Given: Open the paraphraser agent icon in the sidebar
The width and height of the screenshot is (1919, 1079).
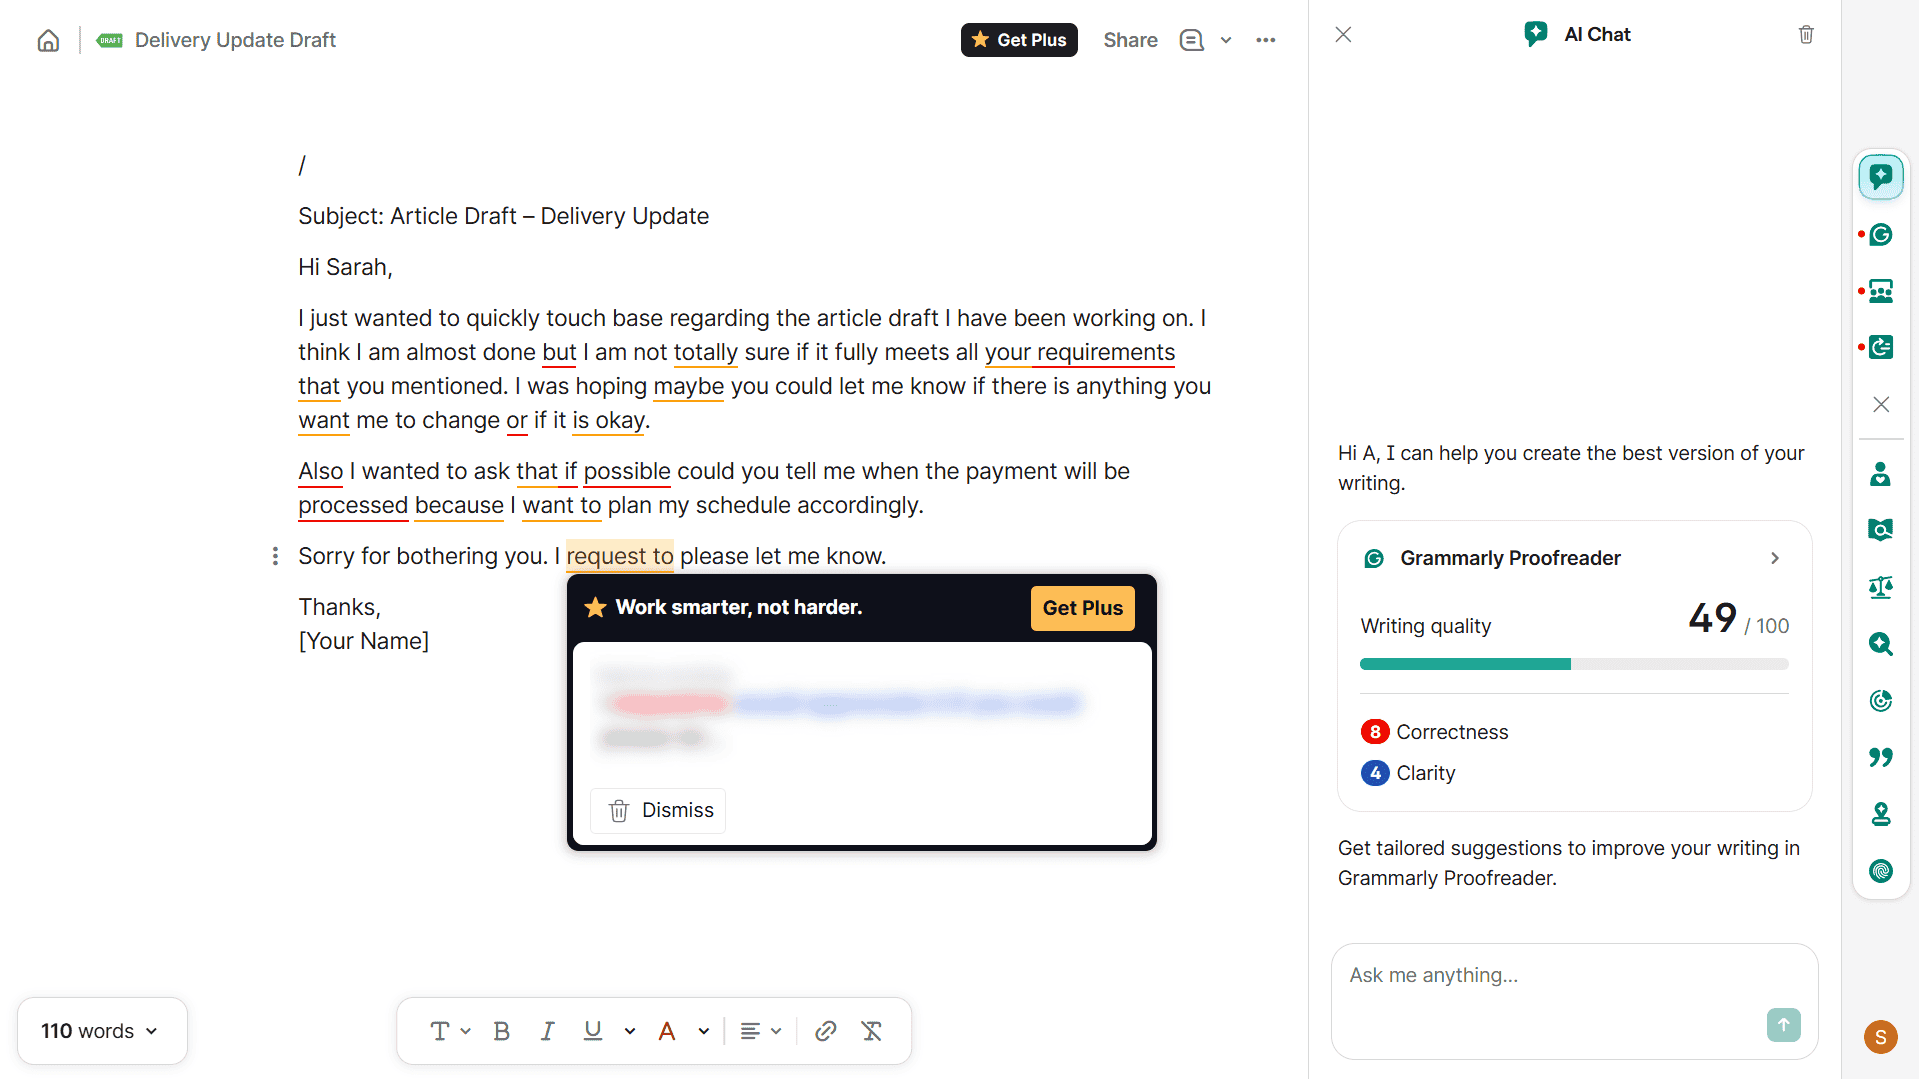Looking at the screenshot, I should pyautogui.click(x=1881, y=347).
